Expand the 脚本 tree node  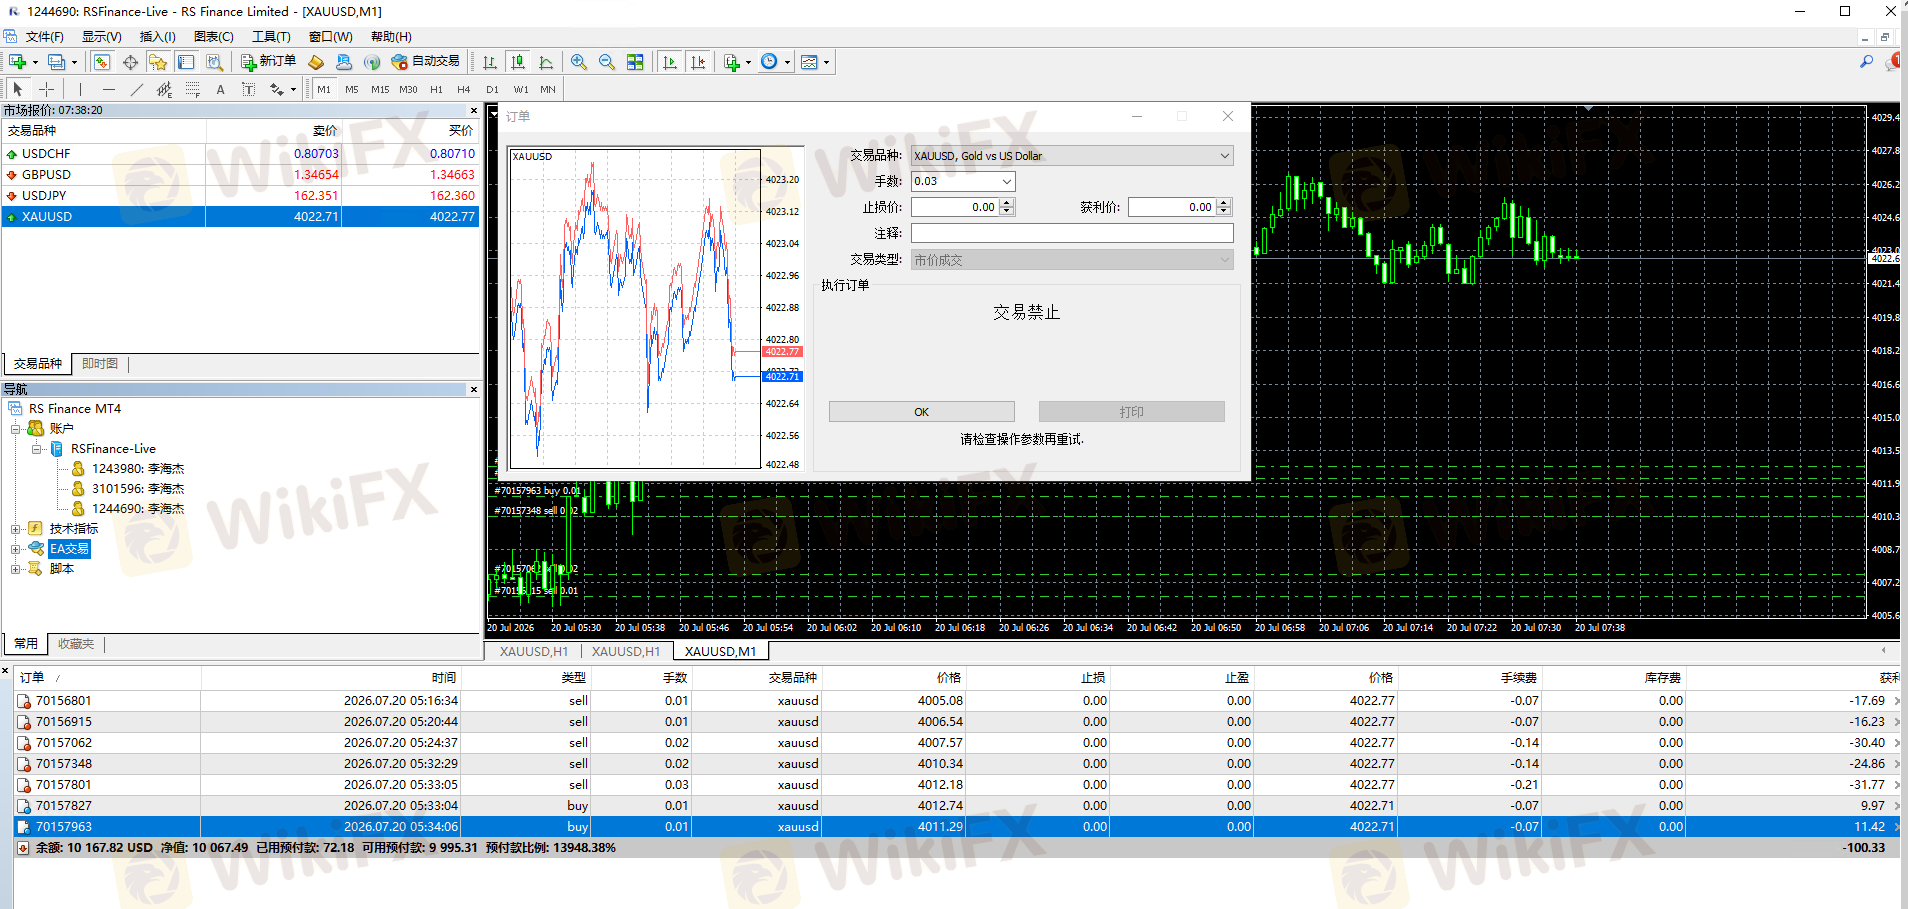(16, 569)
